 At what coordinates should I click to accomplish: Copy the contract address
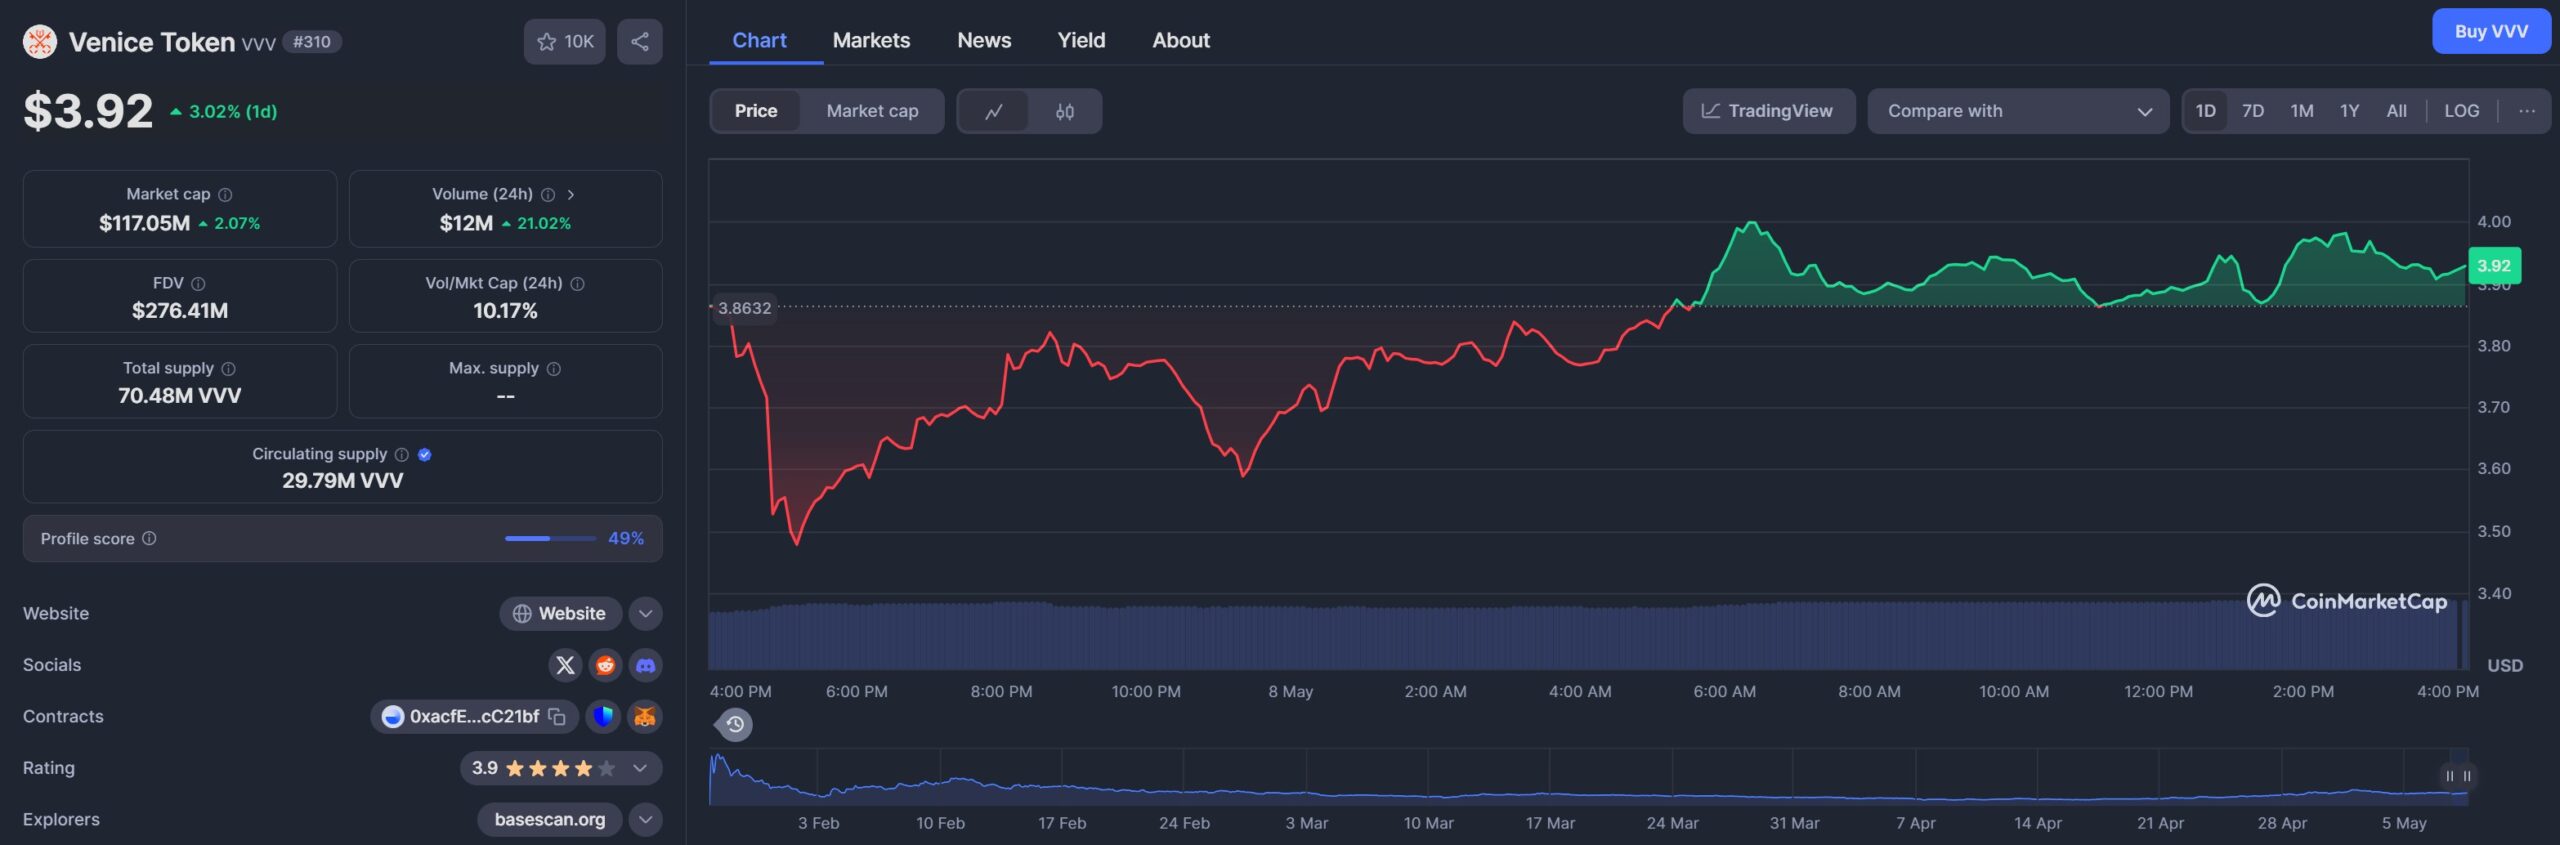click(557, 716)
